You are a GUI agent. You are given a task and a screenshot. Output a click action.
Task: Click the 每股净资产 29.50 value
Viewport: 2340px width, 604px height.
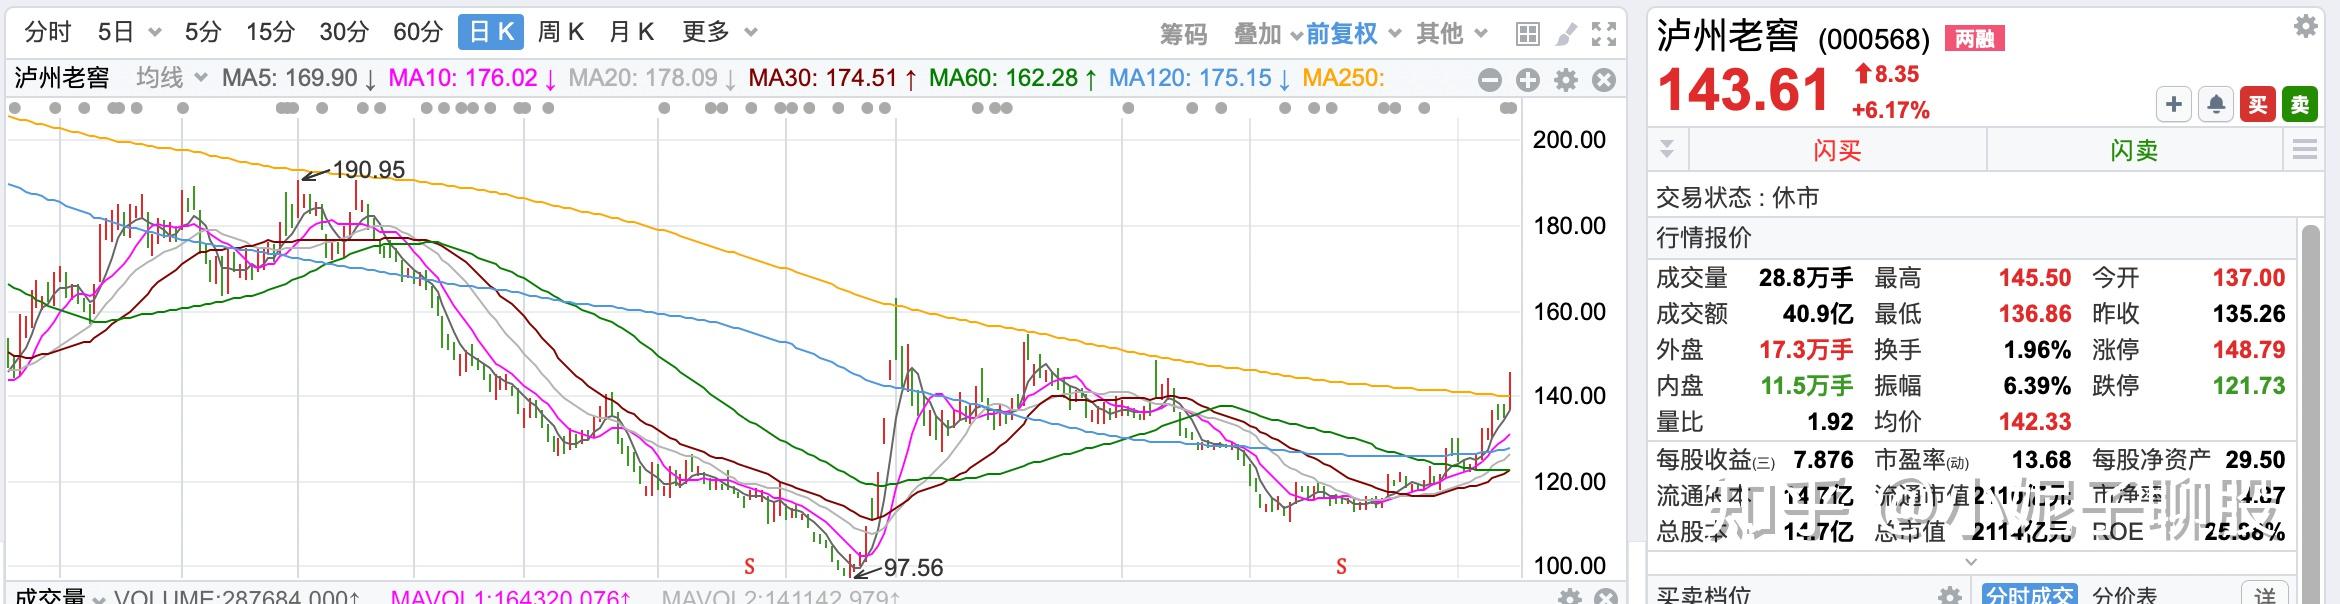(x=2255, y=460)
